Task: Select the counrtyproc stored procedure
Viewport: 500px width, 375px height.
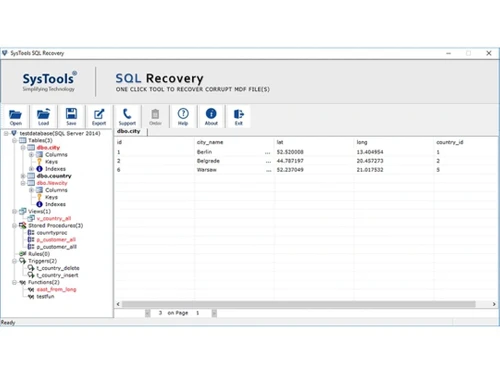Action: point(52,233)
